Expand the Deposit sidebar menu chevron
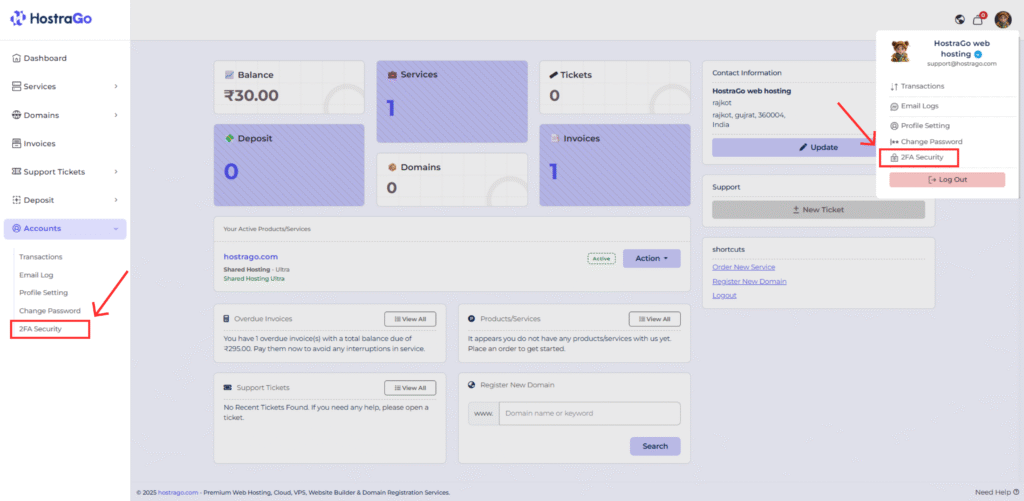The image size is (1024, 501). [x=116, y=200]
